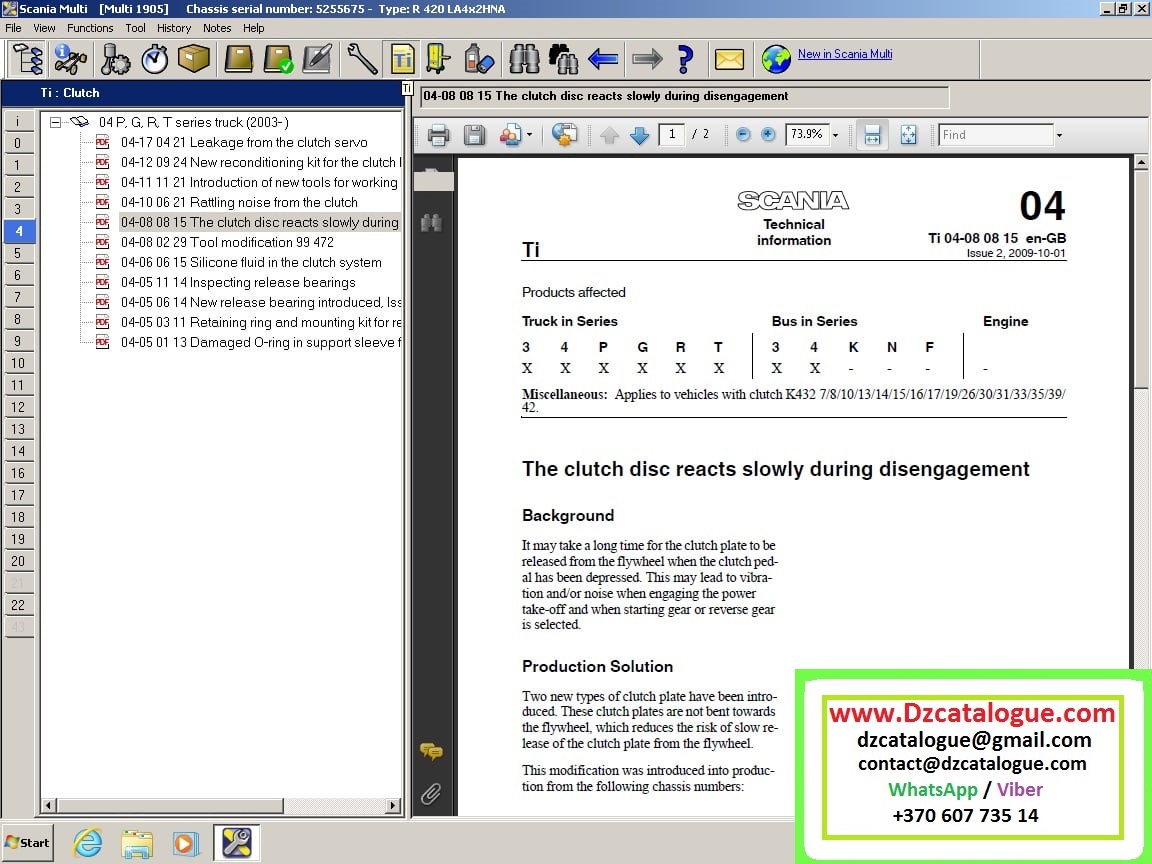Toggle fit one full page view
The width and height of the screenshot is (1152, 864).
coord(909,135)
